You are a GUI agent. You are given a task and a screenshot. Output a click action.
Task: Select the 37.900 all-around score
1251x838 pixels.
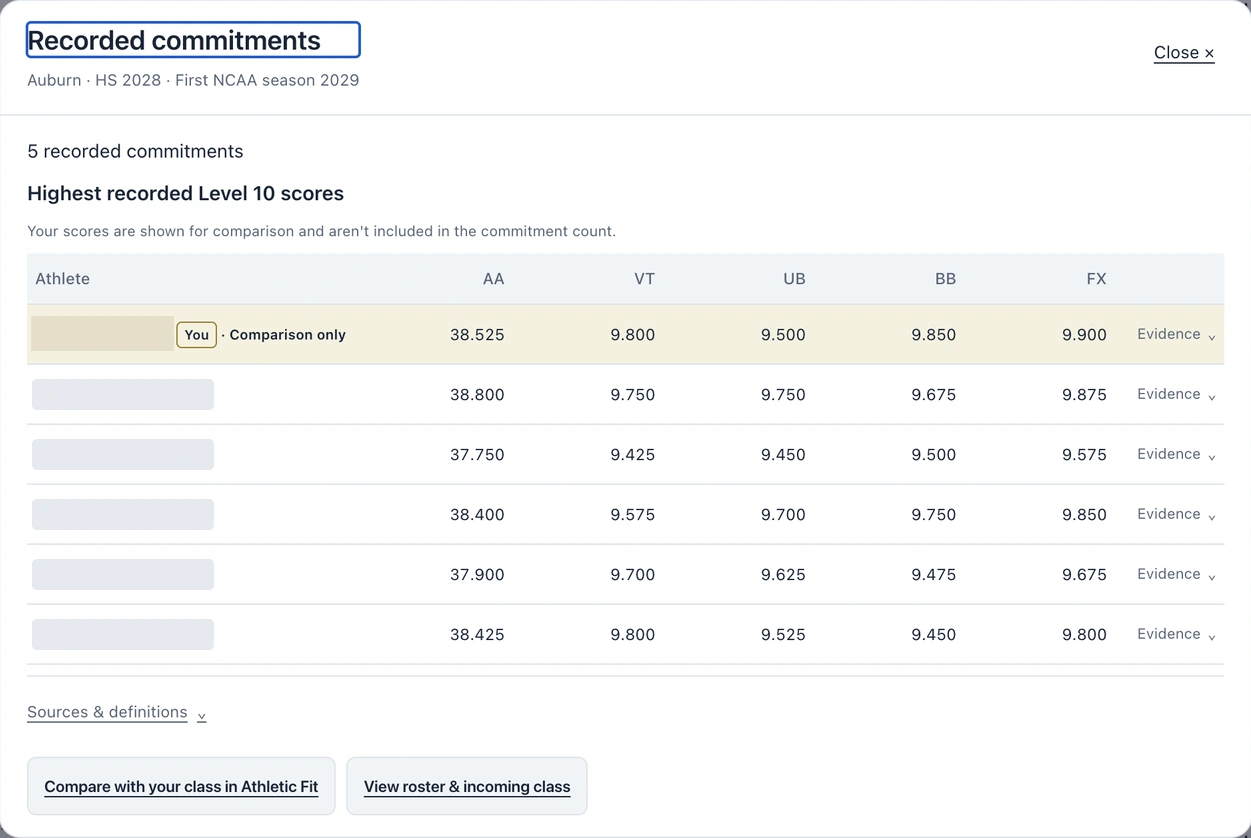tap(477, 575)
